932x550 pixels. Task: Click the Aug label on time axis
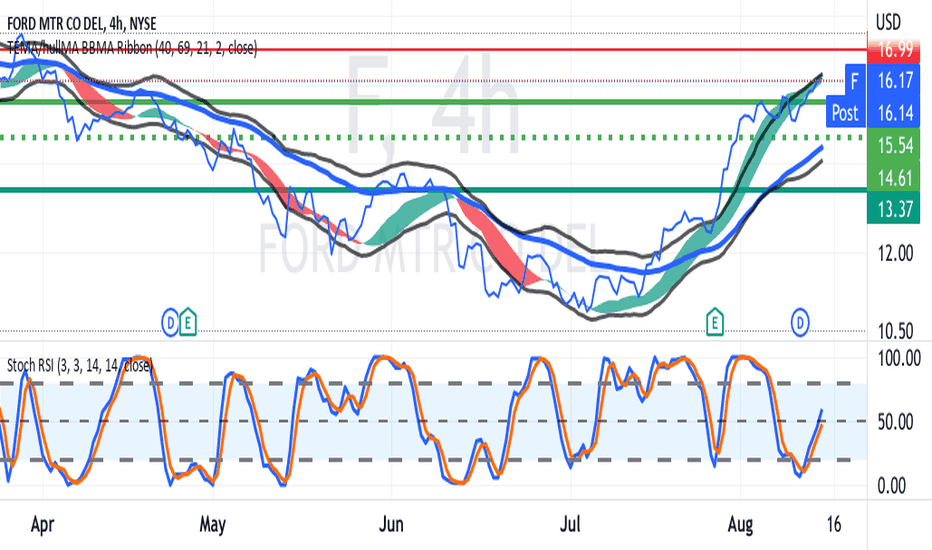click(x=741, y=525)
